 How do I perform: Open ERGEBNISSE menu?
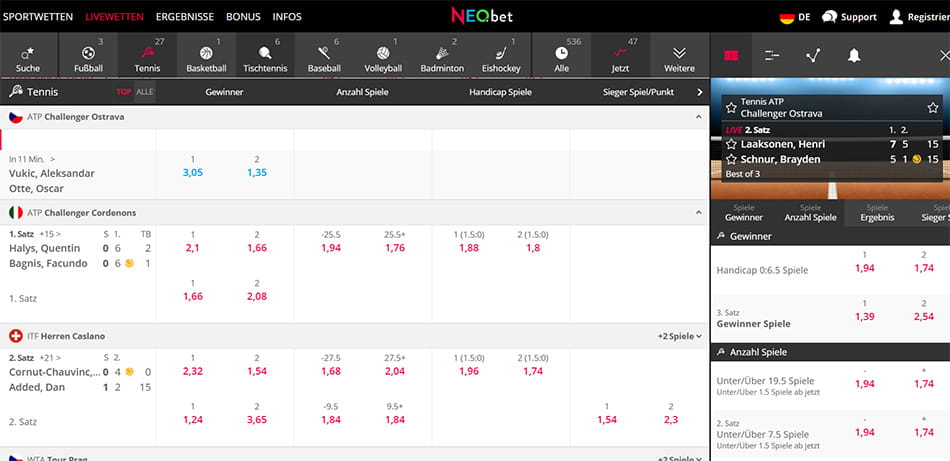185,17
